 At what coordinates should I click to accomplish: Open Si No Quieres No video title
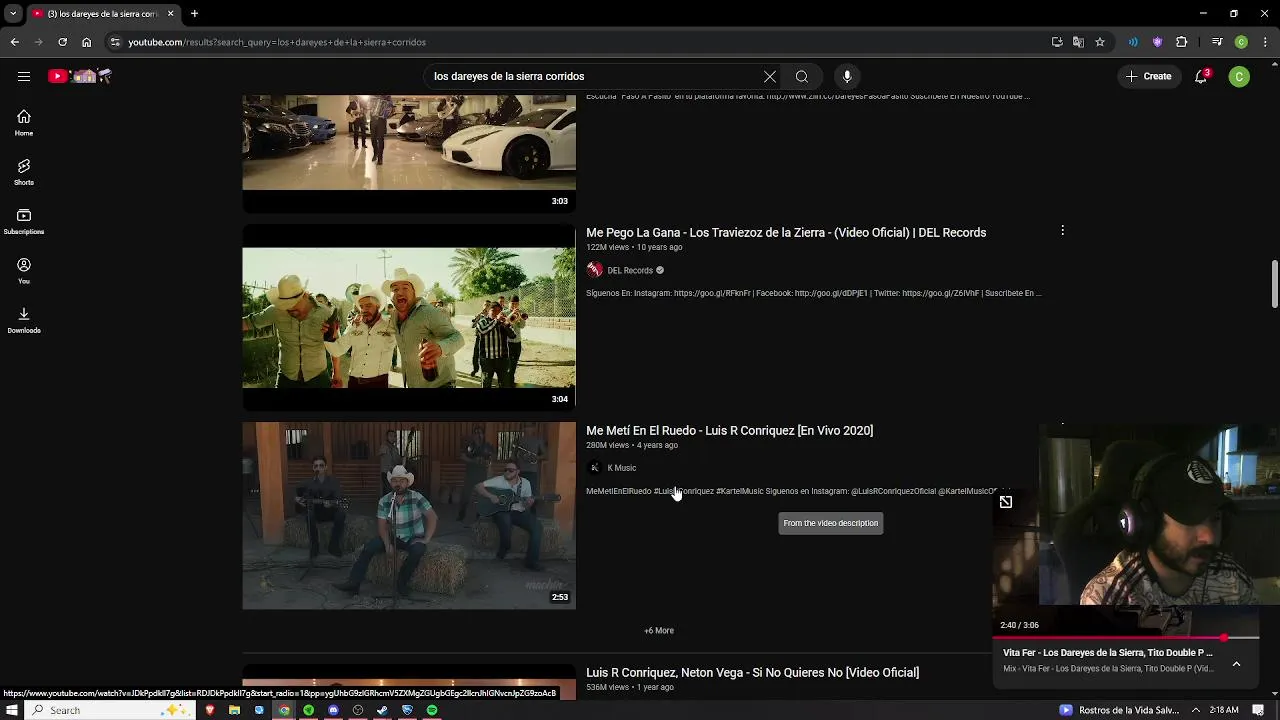pyautogui.click(x=752, y=672)
